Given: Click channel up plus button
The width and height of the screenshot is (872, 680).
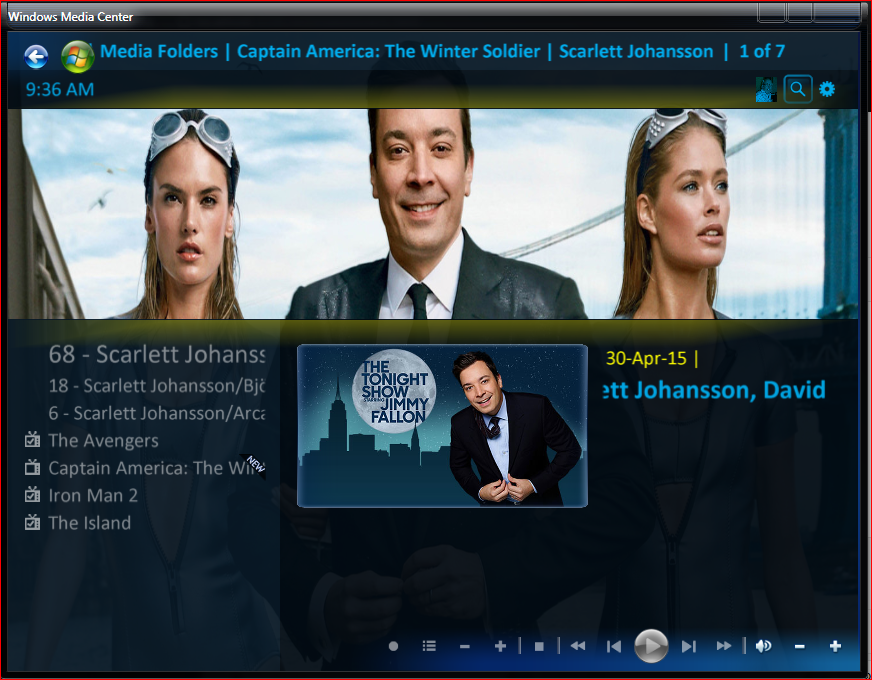Looking at the screenshot, I should point(500,646).
